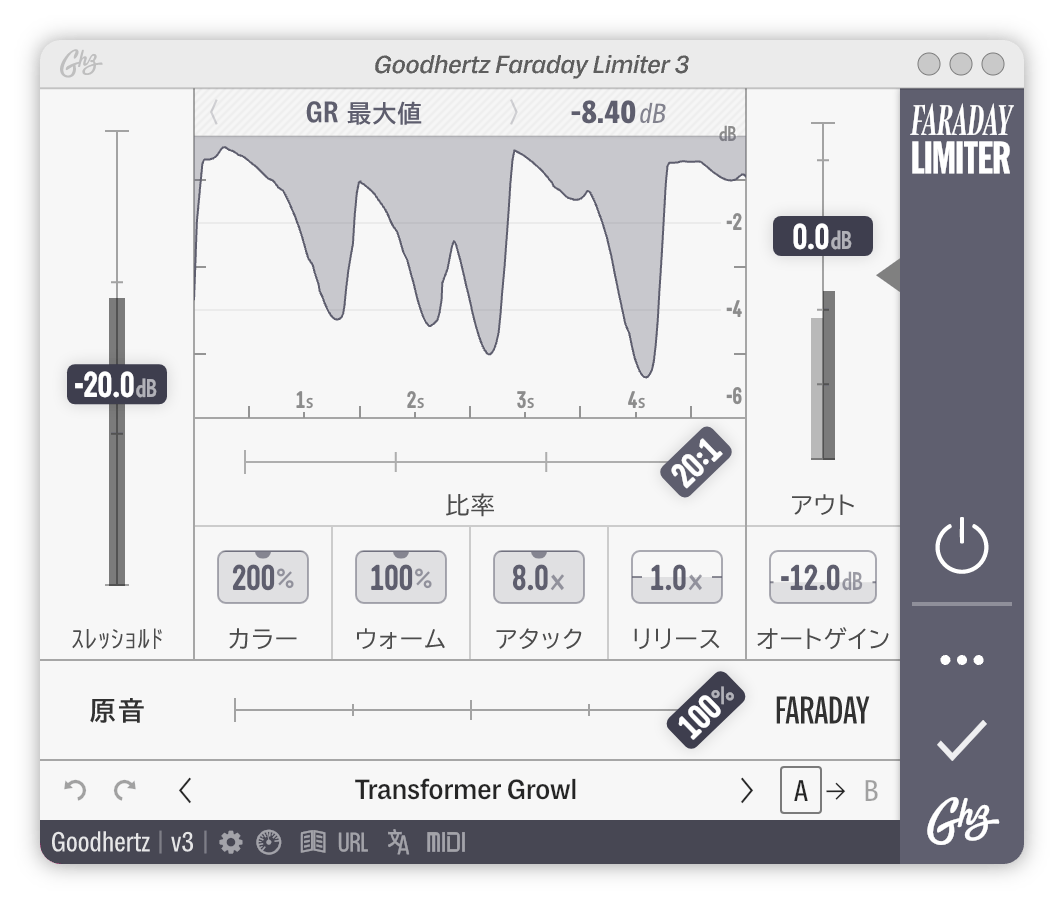Click the checkmark icon in sidebar
Image resolution: width=1064 pixels, height=904 pixels.
tap(962, 740)
